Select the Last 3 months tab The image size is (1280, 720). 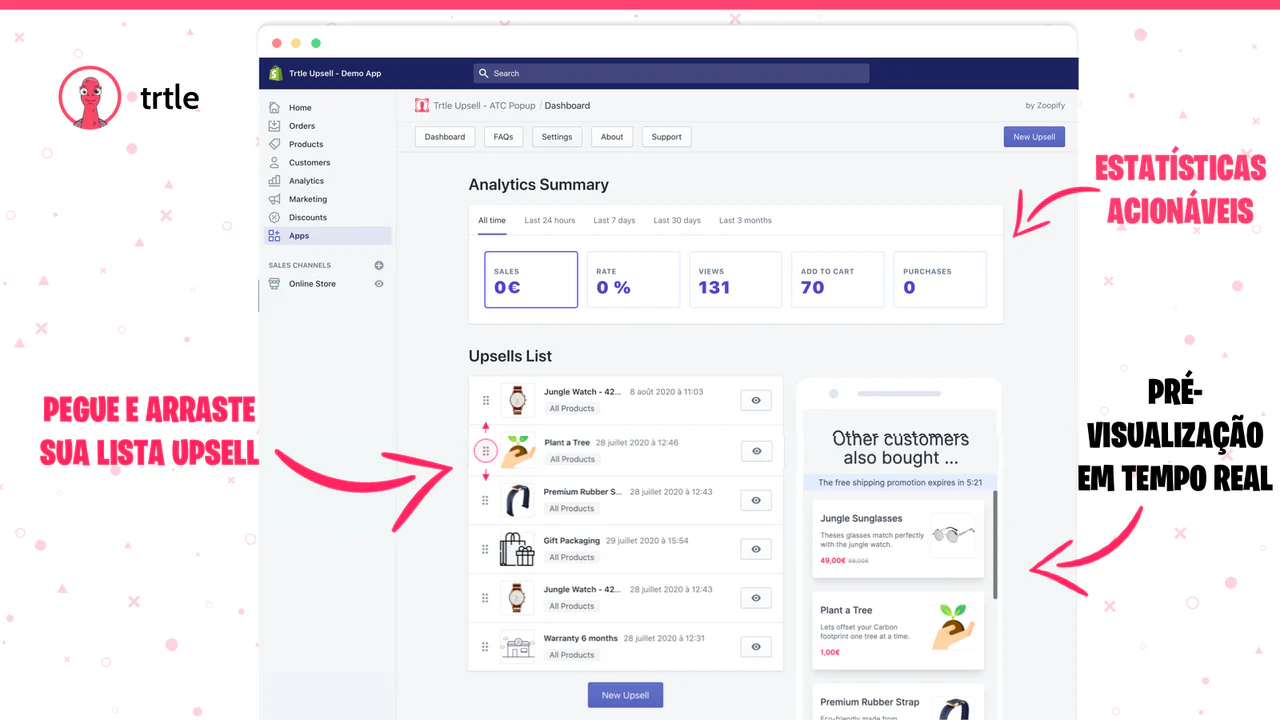[745, 220]
